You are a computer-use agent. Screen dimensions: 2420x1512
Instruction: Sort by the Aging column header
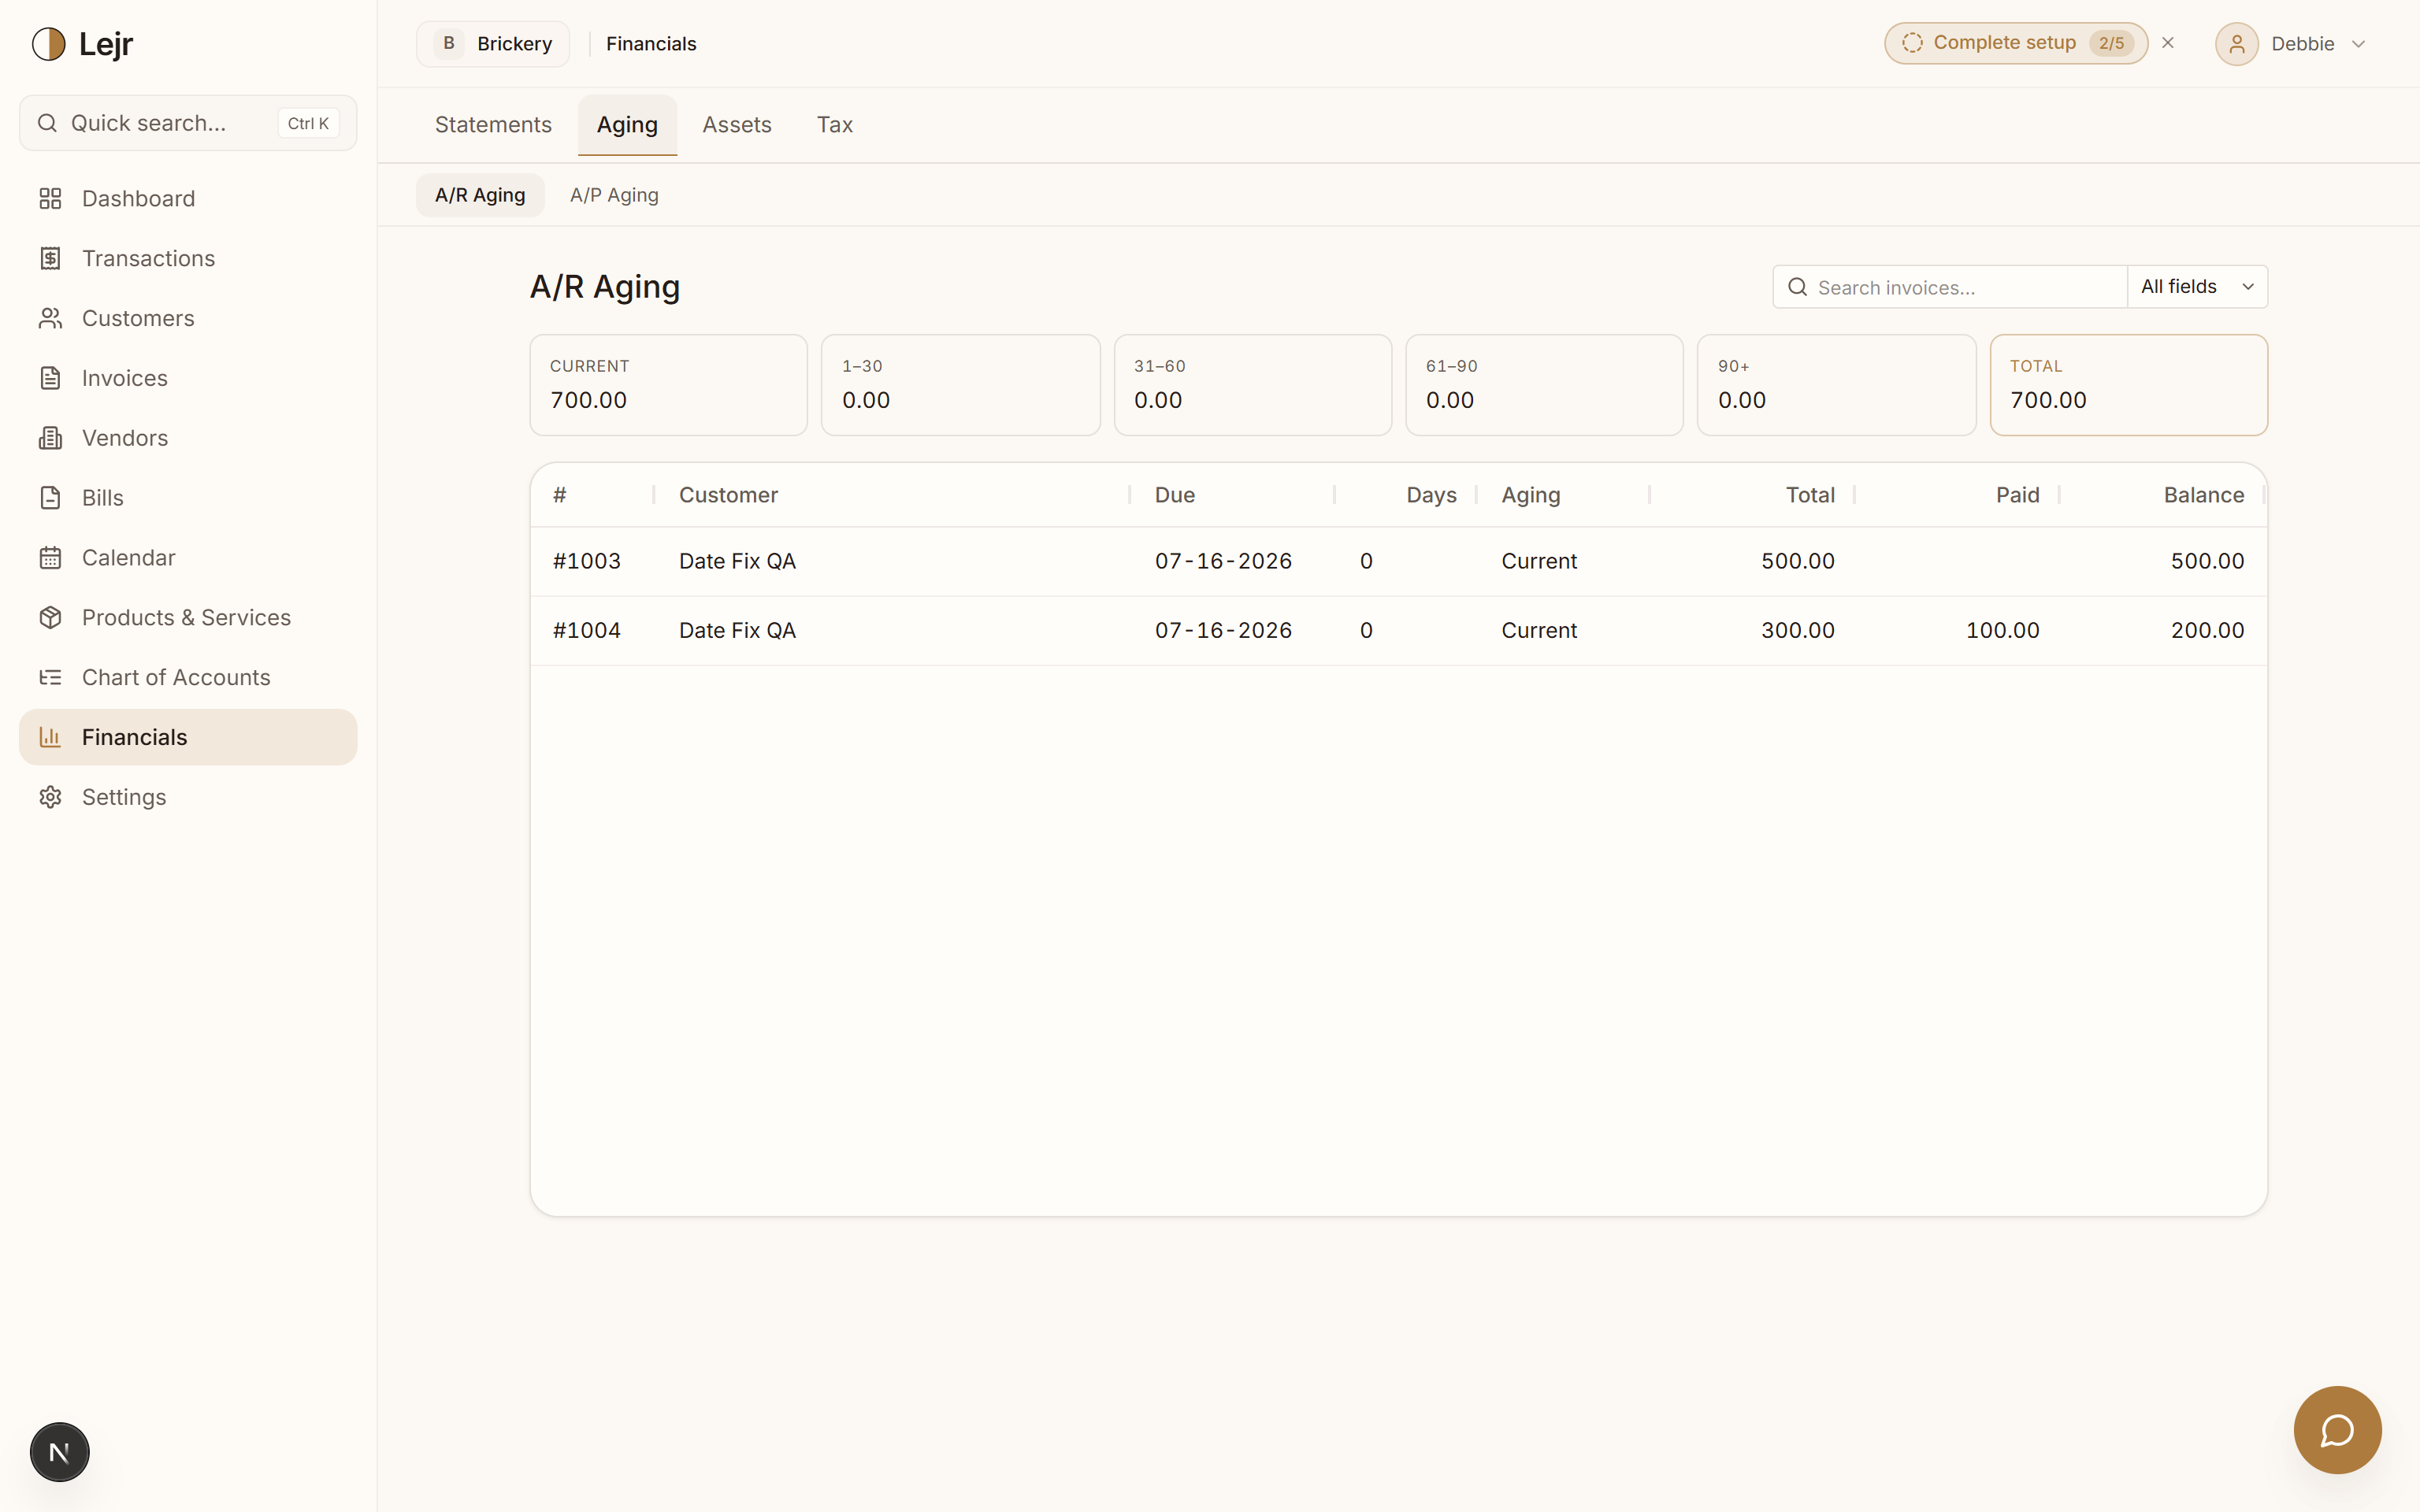1530,495
